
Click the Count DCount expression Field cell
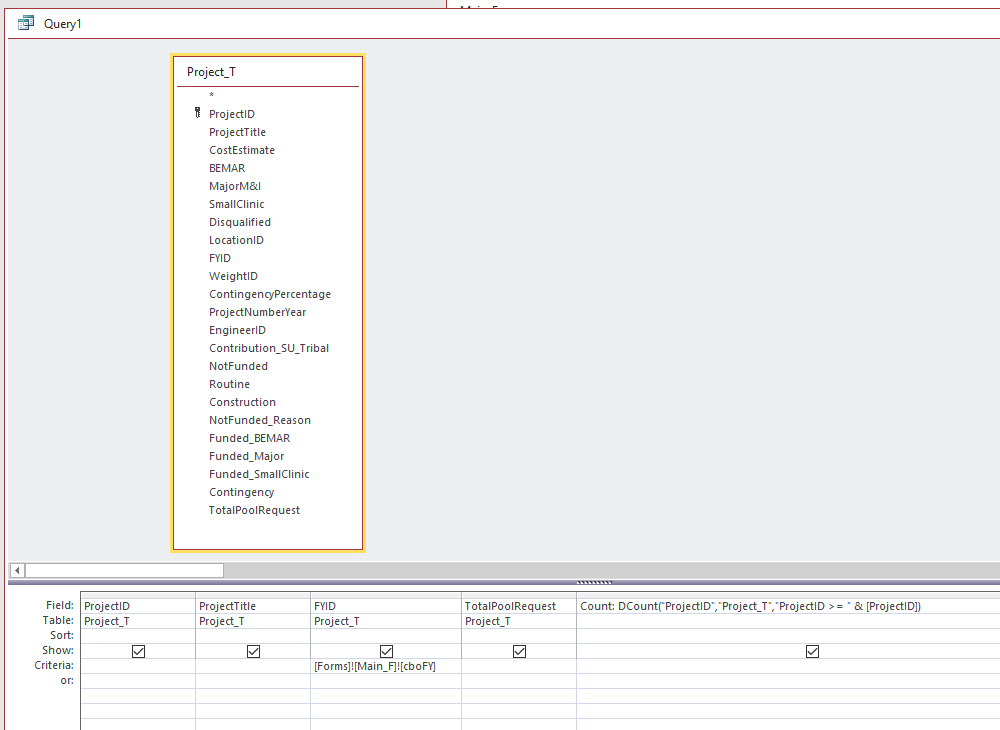pos(788,606)
